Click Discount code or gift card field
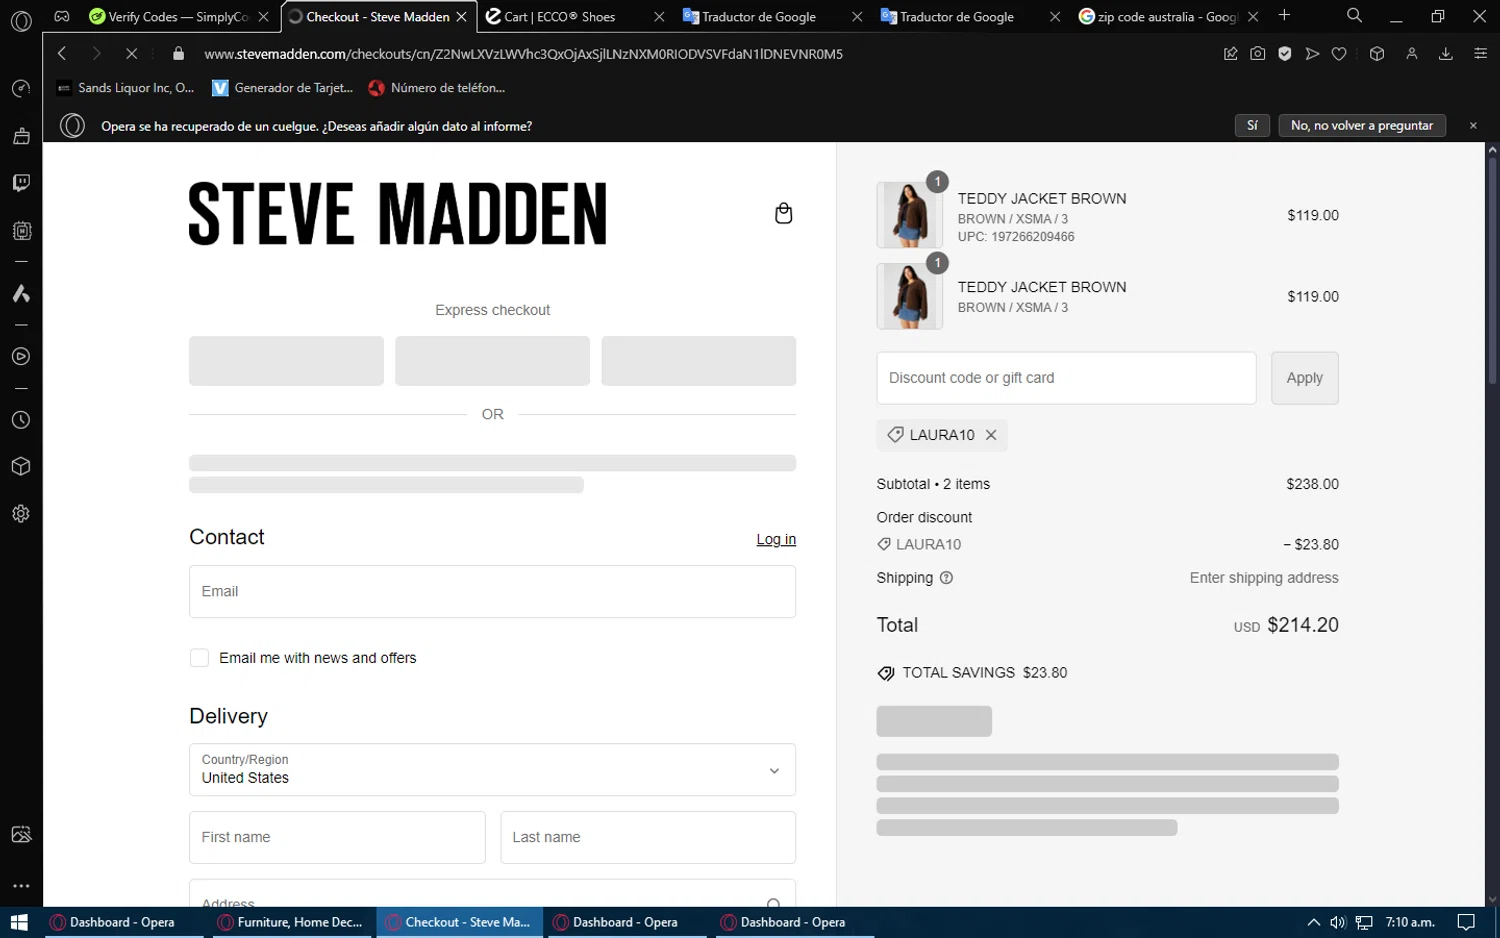The height and width of the screenshot is (938, 1500). click(x=1066, y=378)
